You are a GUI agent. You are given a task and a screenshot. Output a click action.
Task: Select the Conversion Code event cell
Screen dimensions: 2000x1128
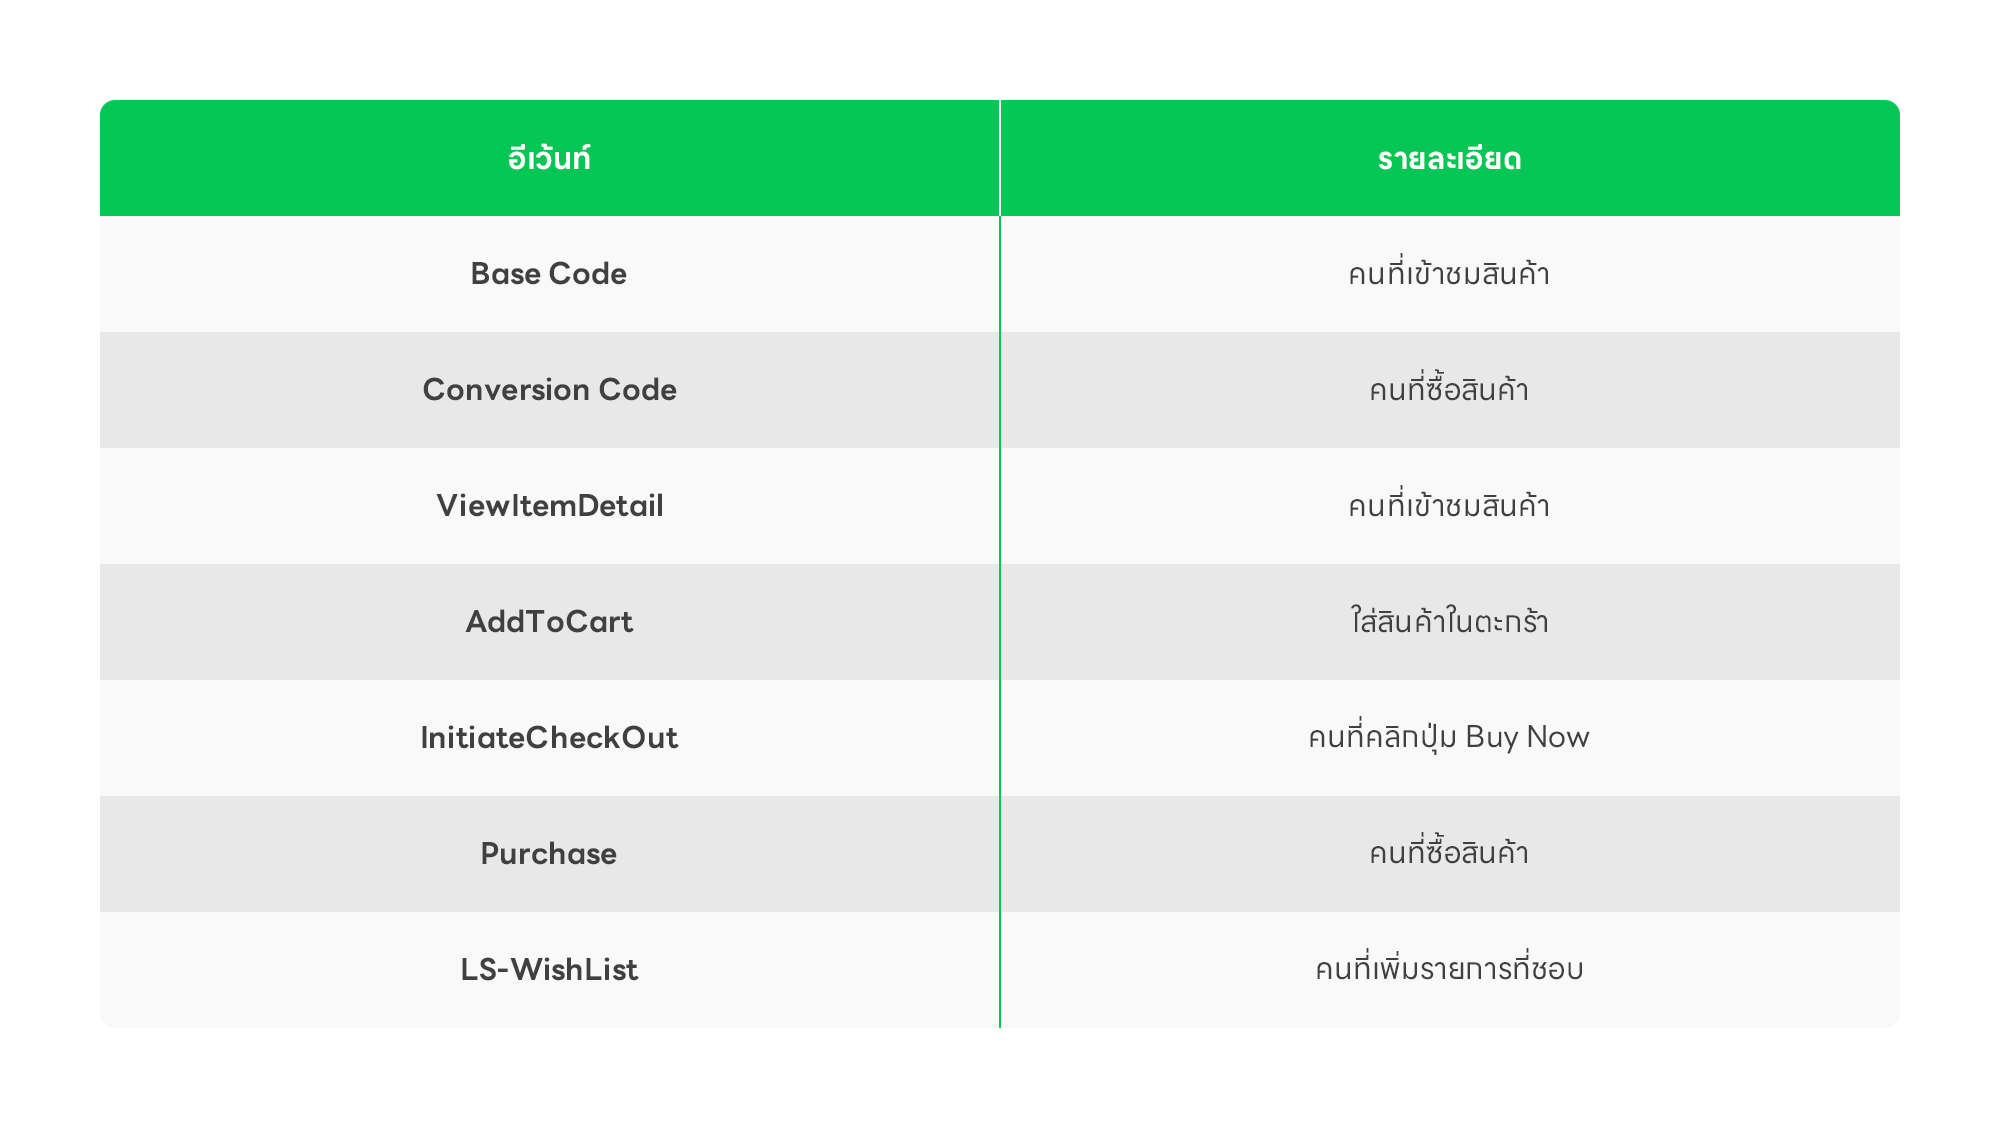pyautogui.click(x=549, y=390)
